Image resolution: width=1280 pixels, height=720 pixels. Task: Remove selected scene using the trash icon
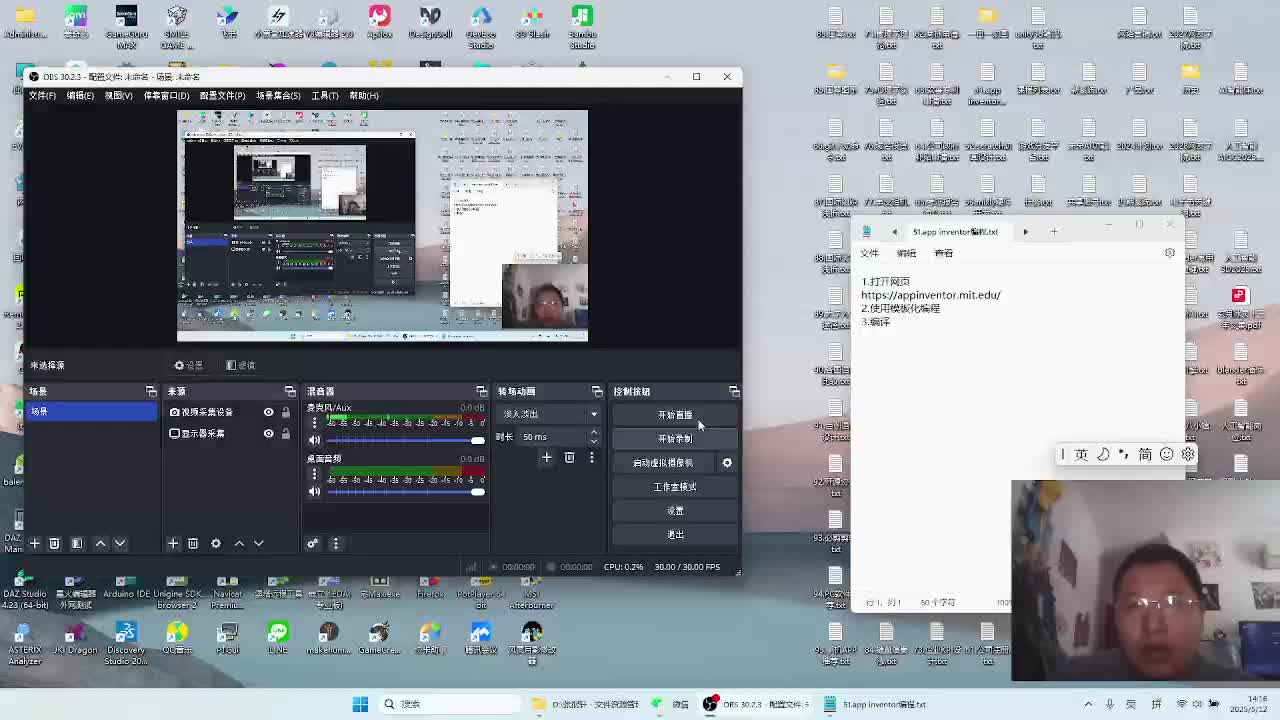[x=55, y=543]
